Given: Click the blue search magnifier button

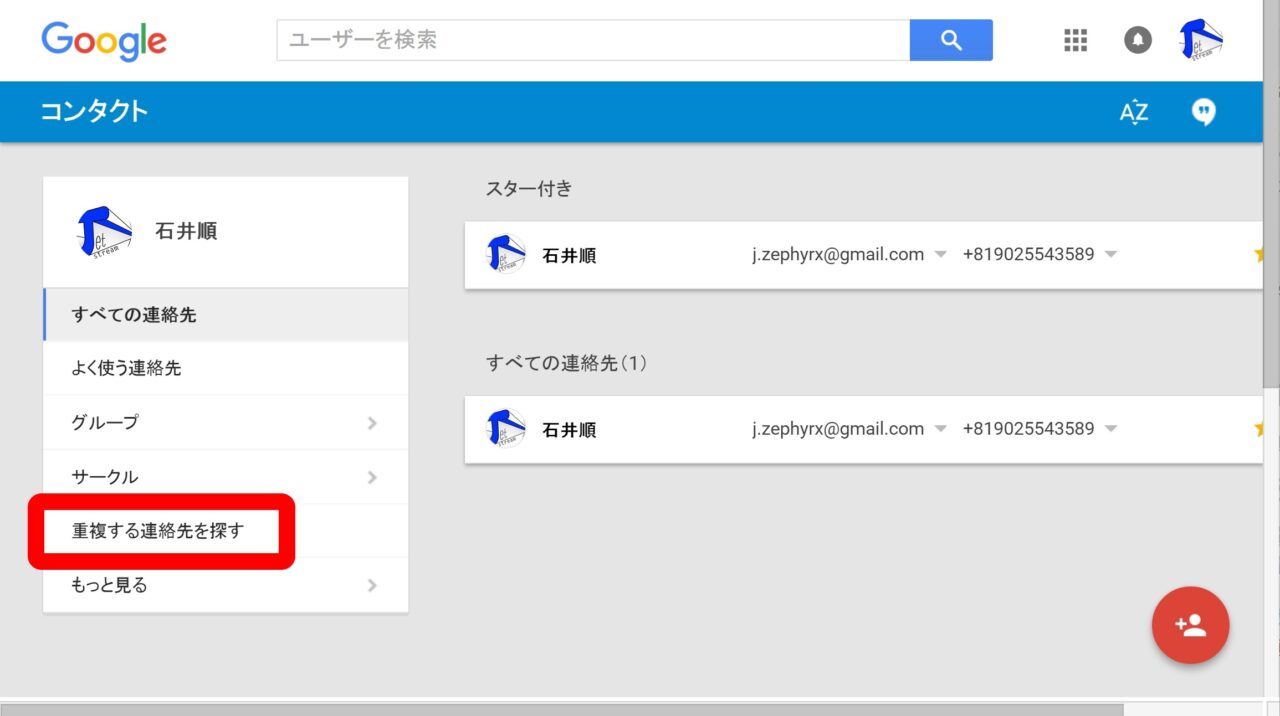Looking at the screenshot, I should tap(950, 40).
